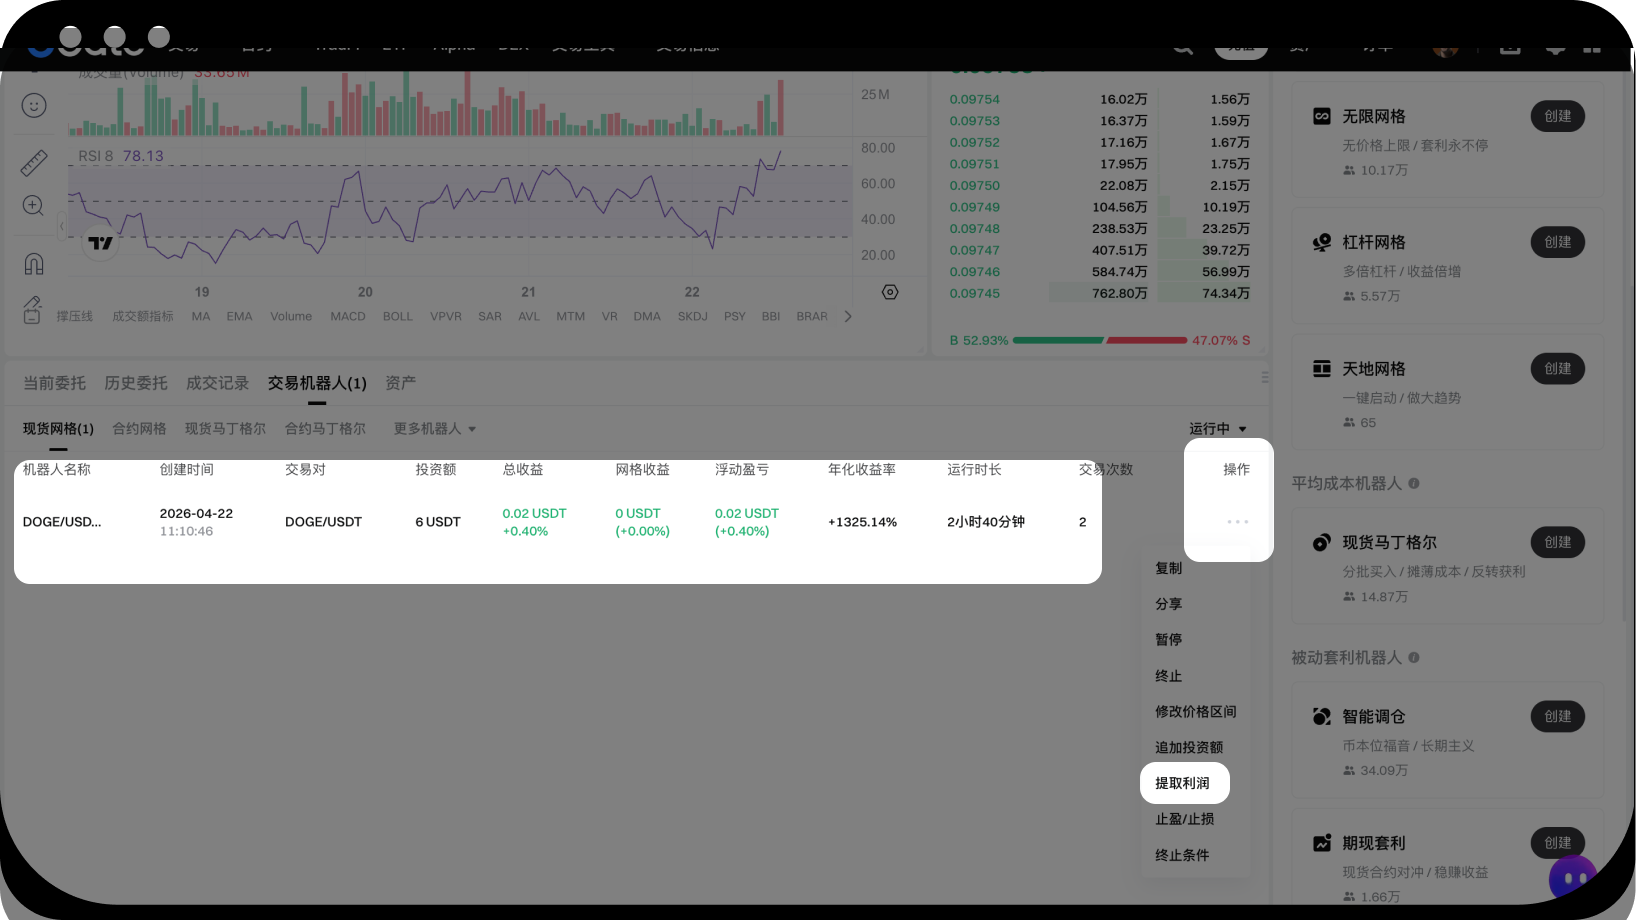The width and height of the screenshot is (1636, 920).
Task: Toggle the Volume indicator
Action: coord(291,317)
